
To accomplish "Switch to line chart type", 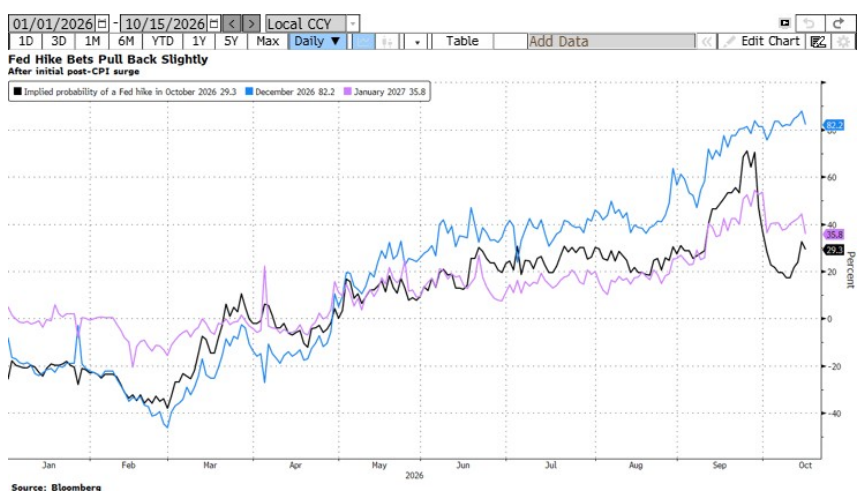I will [x=363, y=42].
